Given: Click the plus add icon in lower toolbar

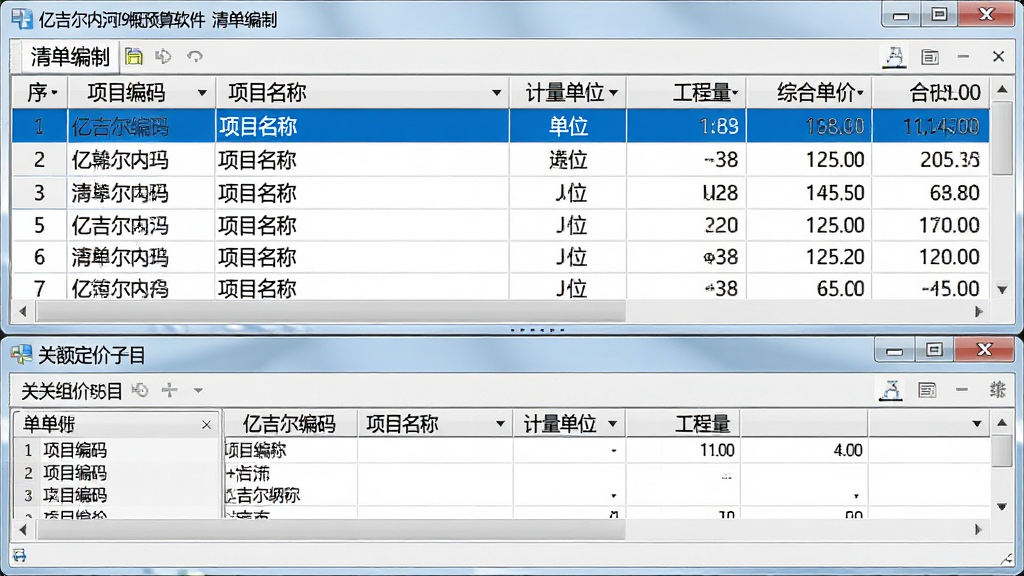Looking at the screenshot, I should 170,391.
